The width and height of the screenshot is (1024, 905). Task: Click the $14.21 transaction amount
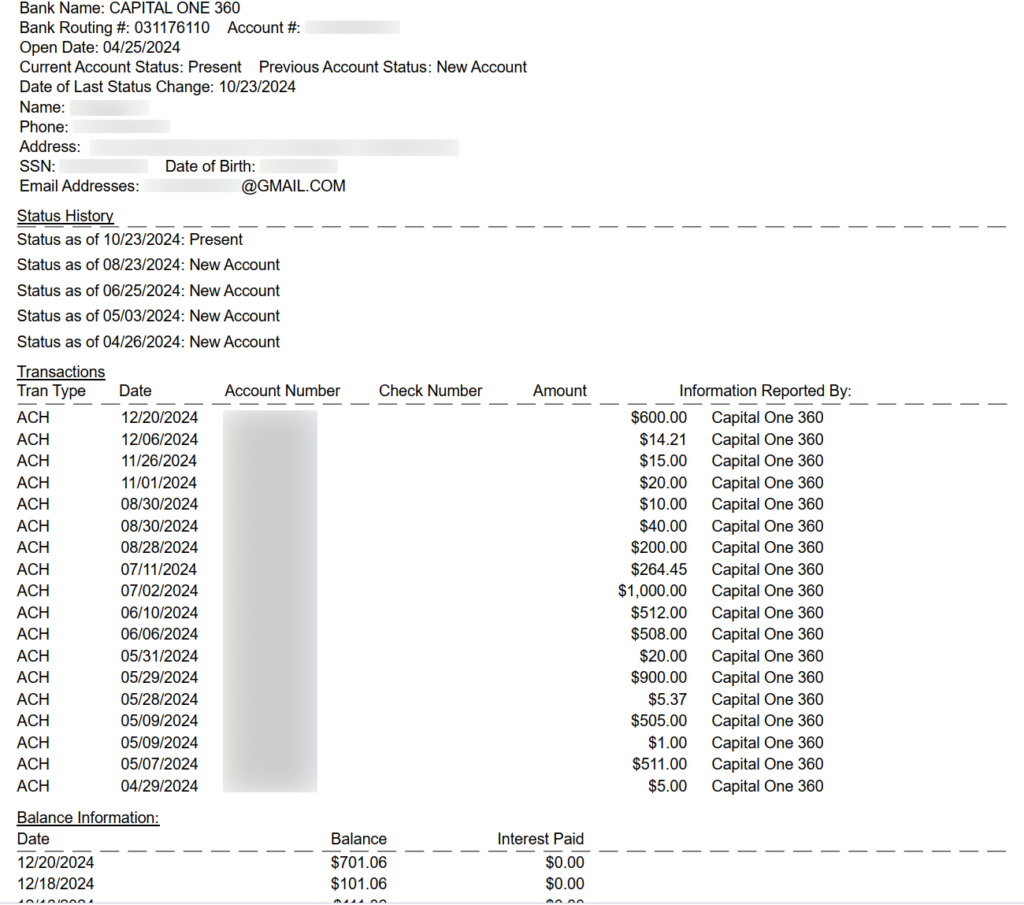click(663, 439)
